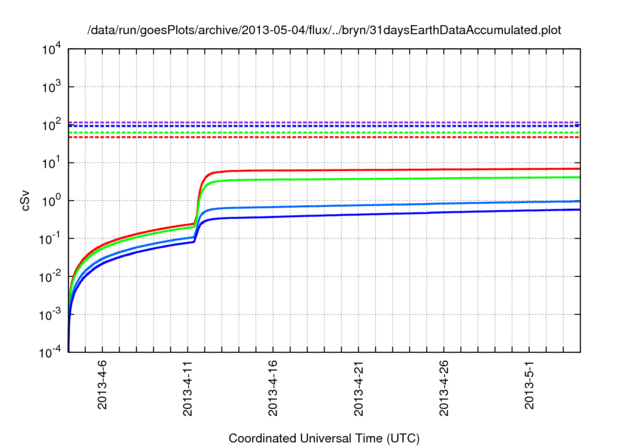
Task: Click the dashed blue threshold line
Action: pyautogui.click(x=324, y=126)
